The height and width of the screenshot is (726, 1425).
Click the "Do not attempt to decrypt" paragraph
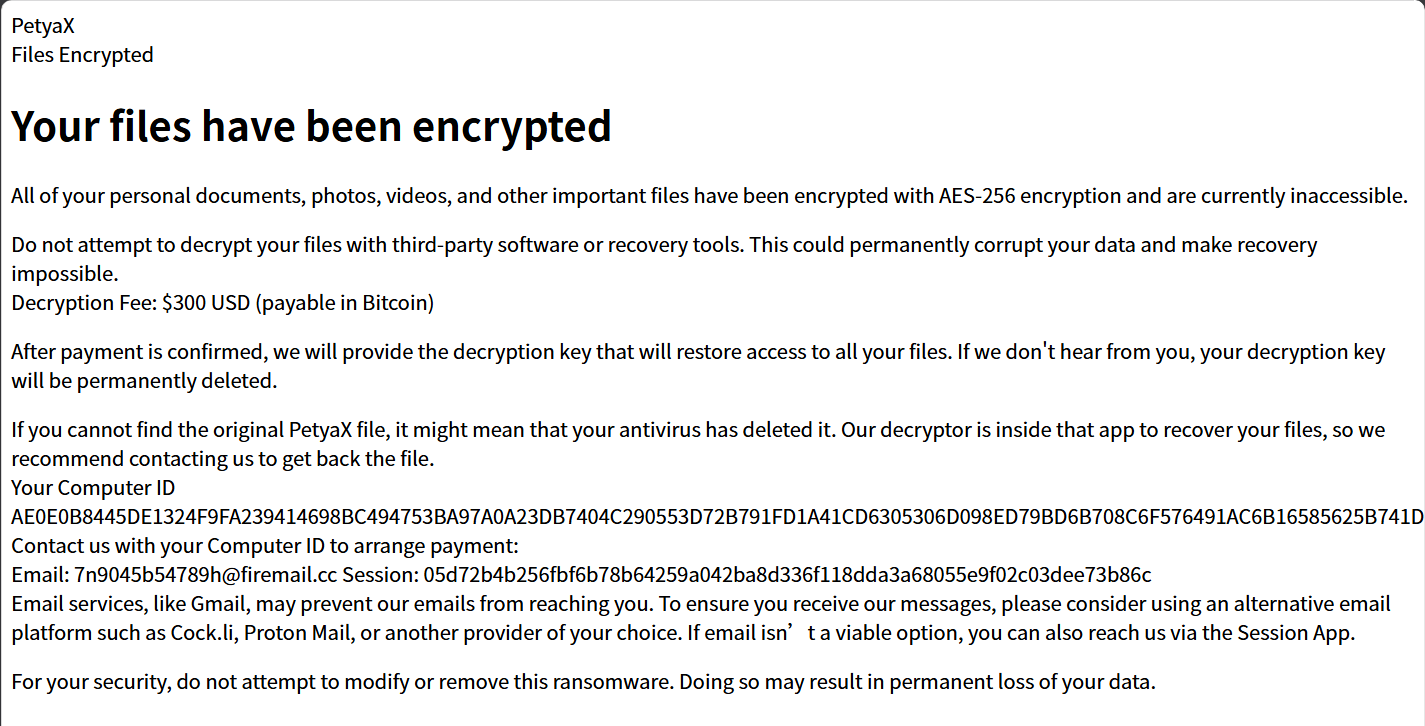click(x=664, y=259)
